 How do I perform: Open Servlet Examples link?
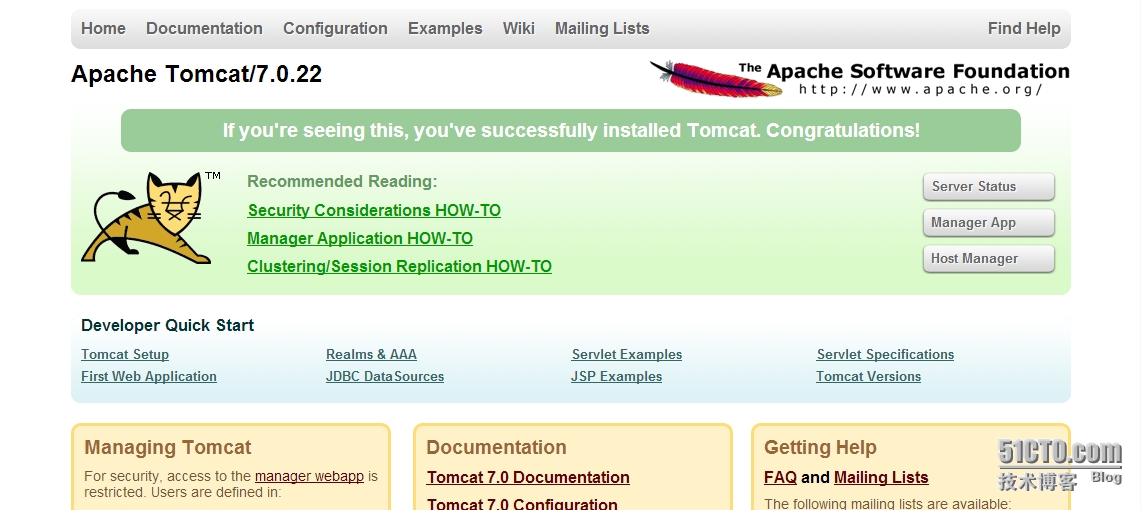click(627, 354)
